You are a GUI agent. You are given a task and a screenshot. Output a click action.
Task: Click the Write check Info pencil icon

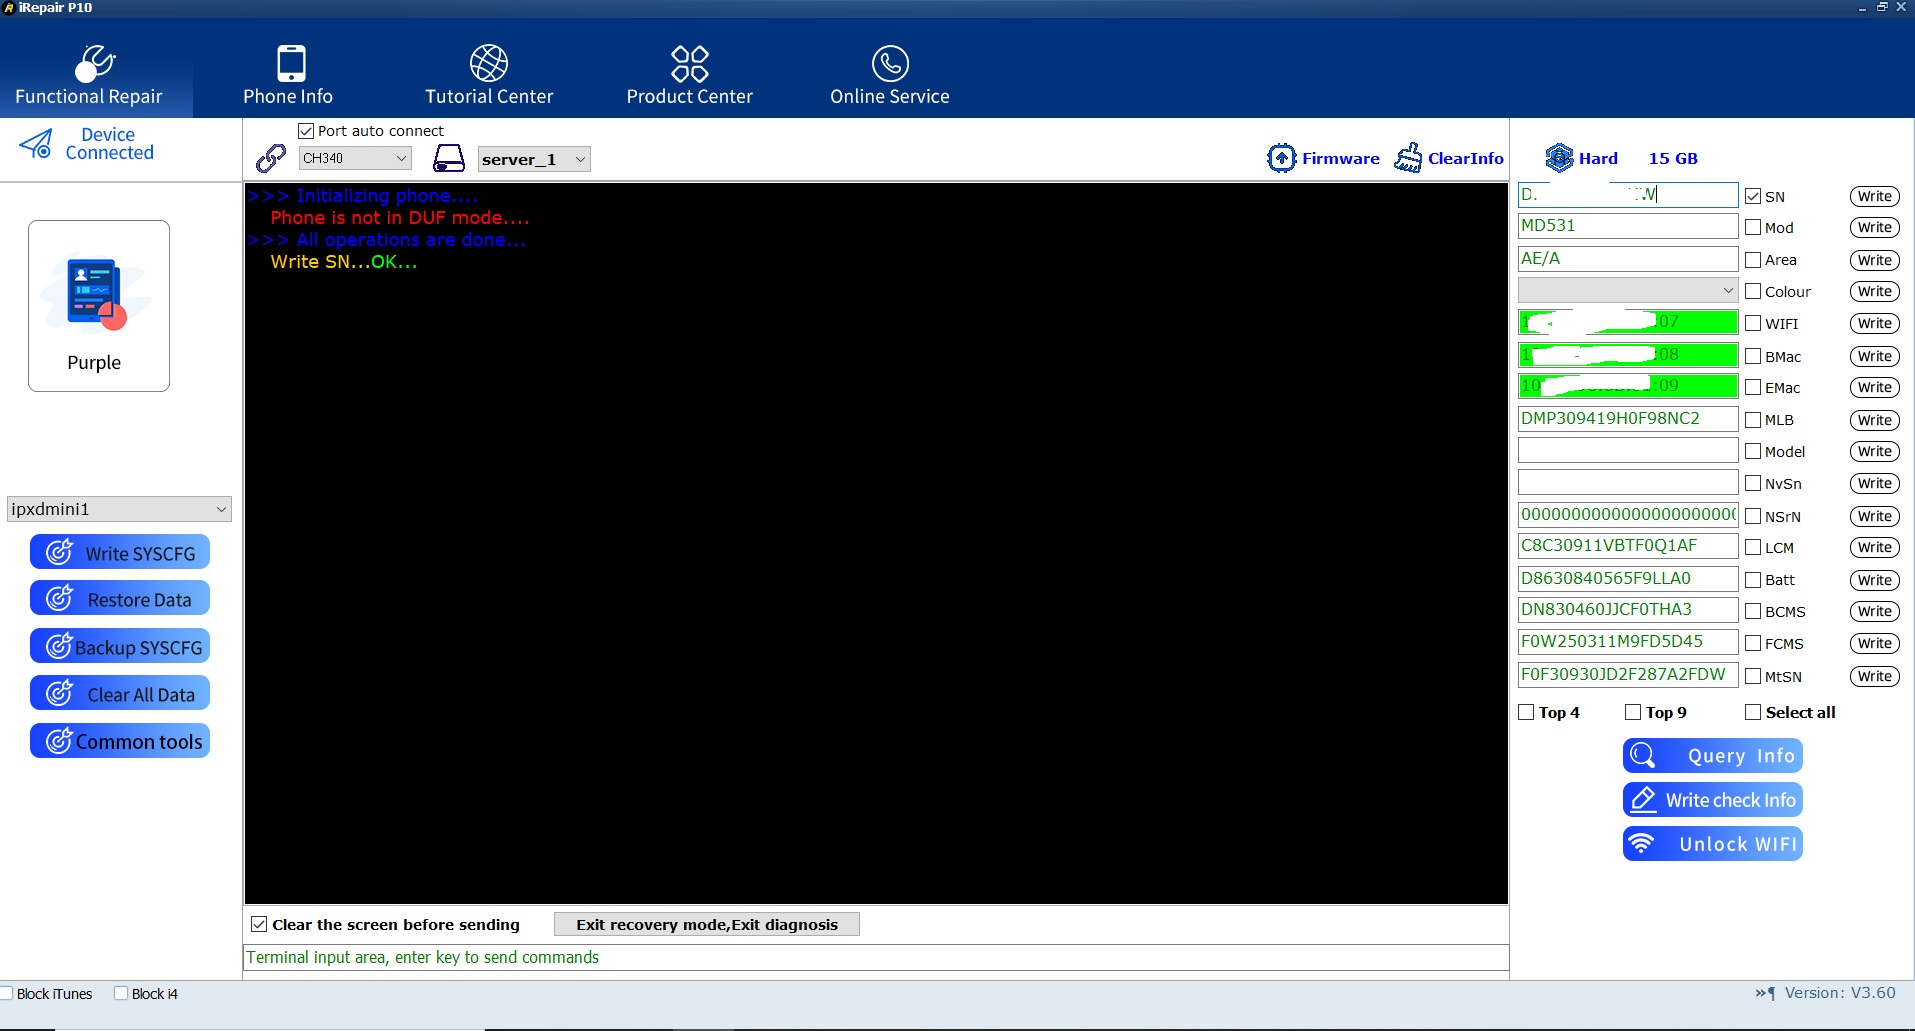(1642, 799)
